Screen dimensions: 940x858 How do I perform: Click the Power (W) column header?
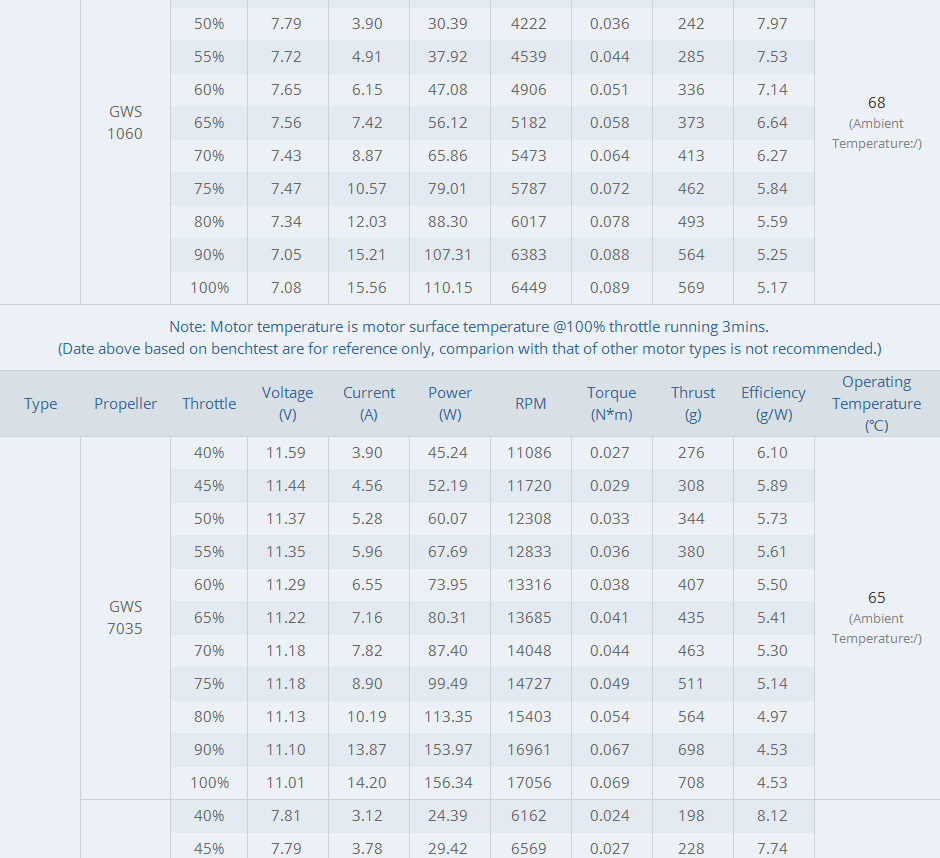click(x=449, y=403)
